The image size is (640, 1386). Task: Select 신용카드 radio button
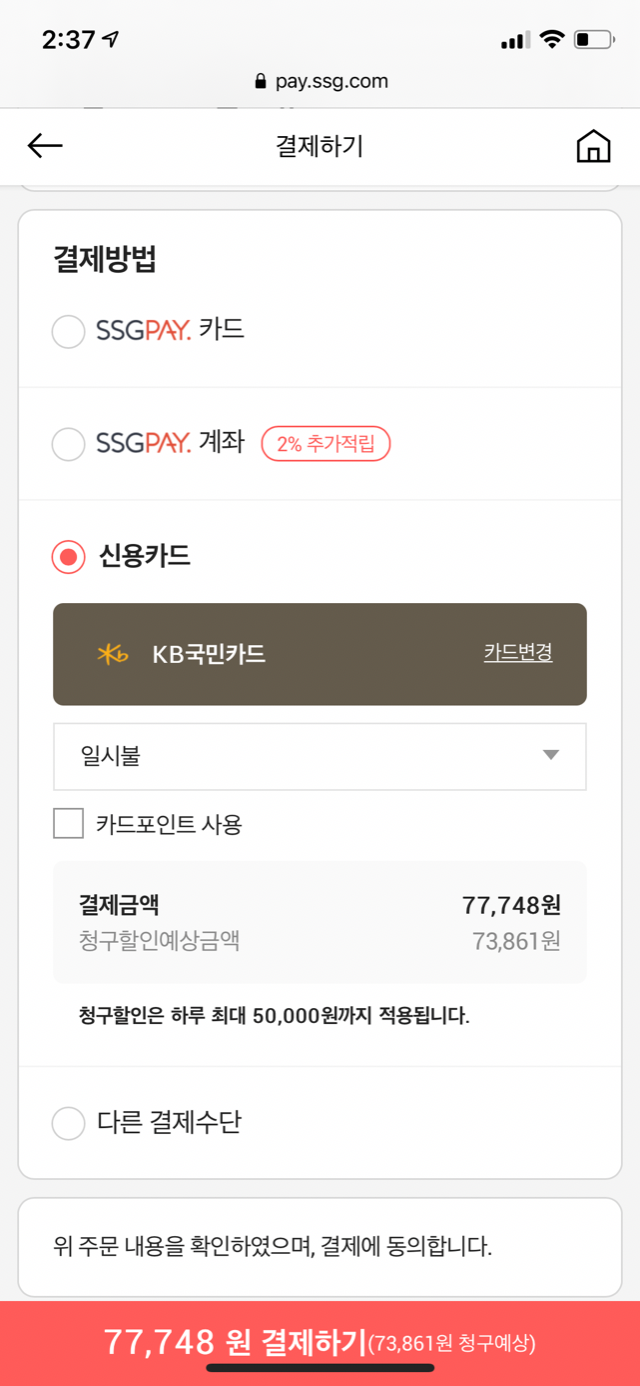[x=68, y=557]
